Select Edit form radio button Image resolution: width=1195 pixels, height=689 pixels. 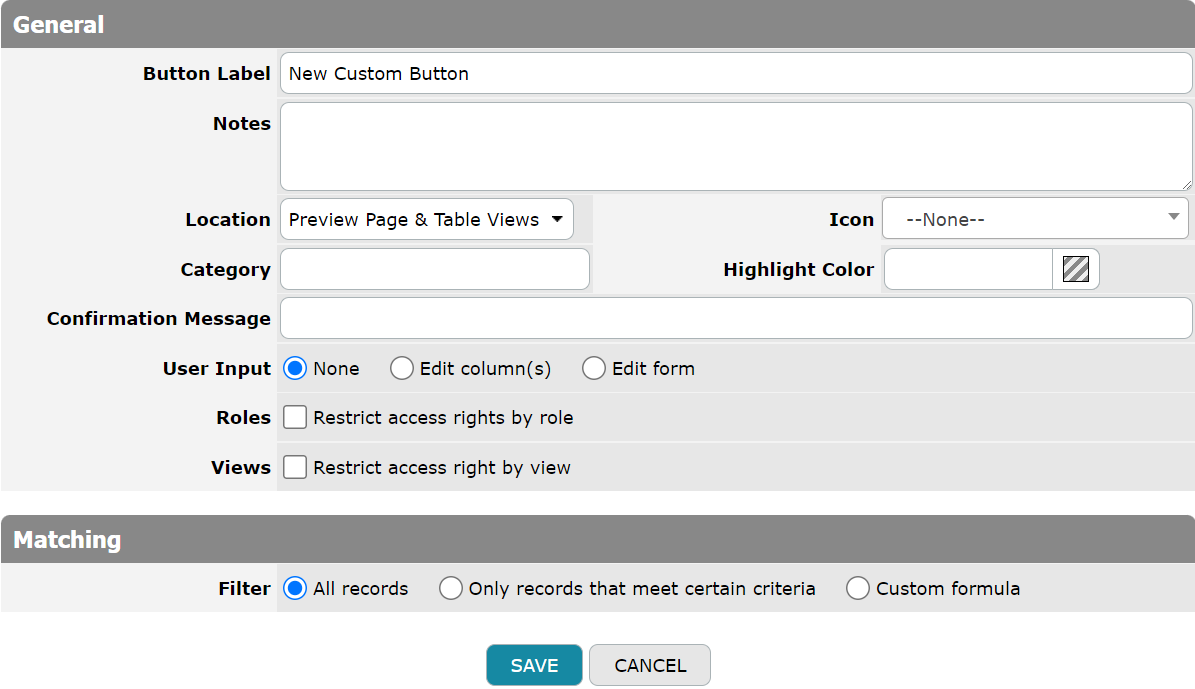[x=594, y=369]
